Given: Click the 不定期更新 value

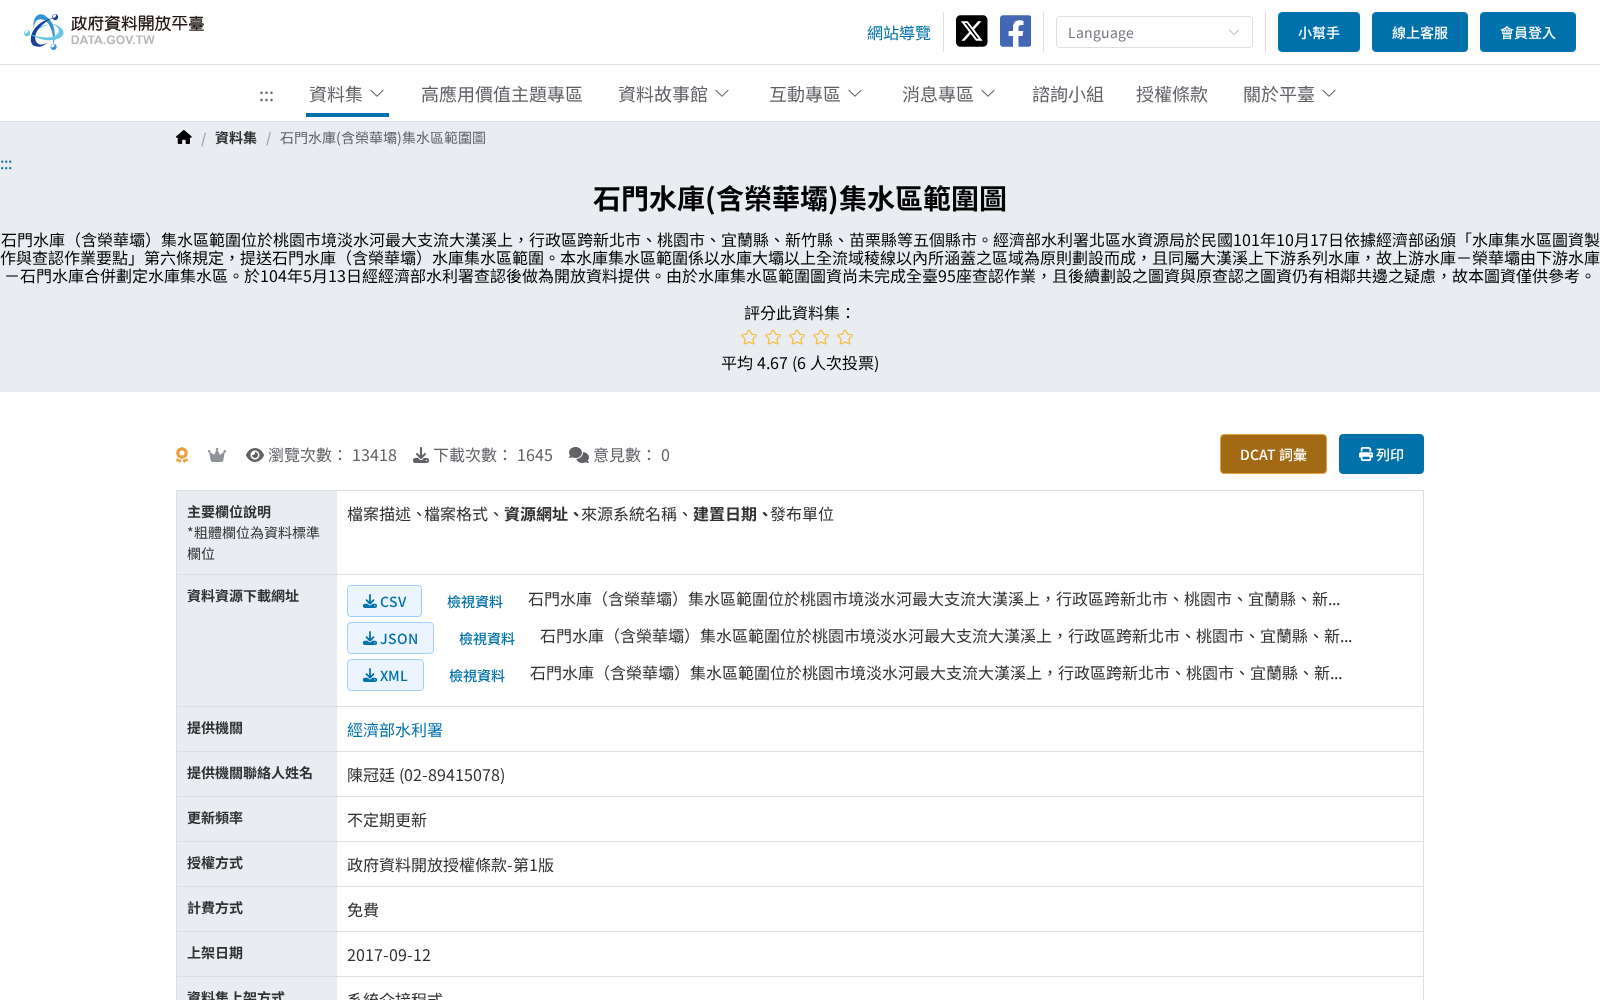Looking at the screenshot, I should tap(387, 820).
